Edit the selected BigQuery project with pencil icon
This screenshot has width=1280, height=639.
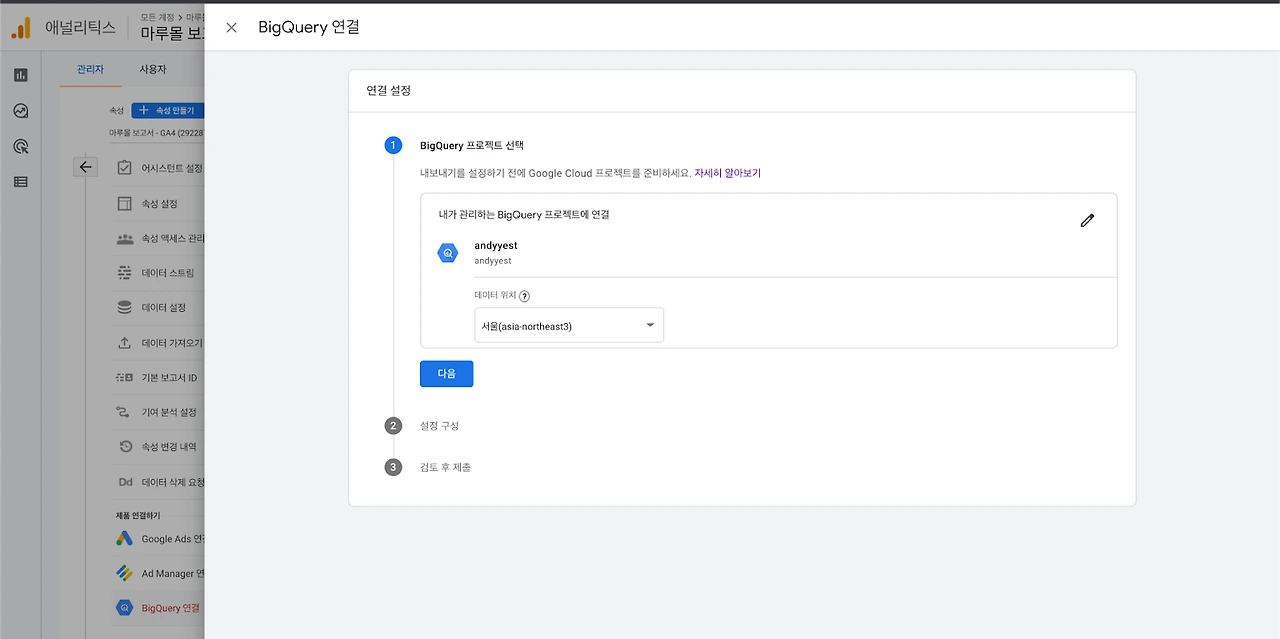point(1087,220)
